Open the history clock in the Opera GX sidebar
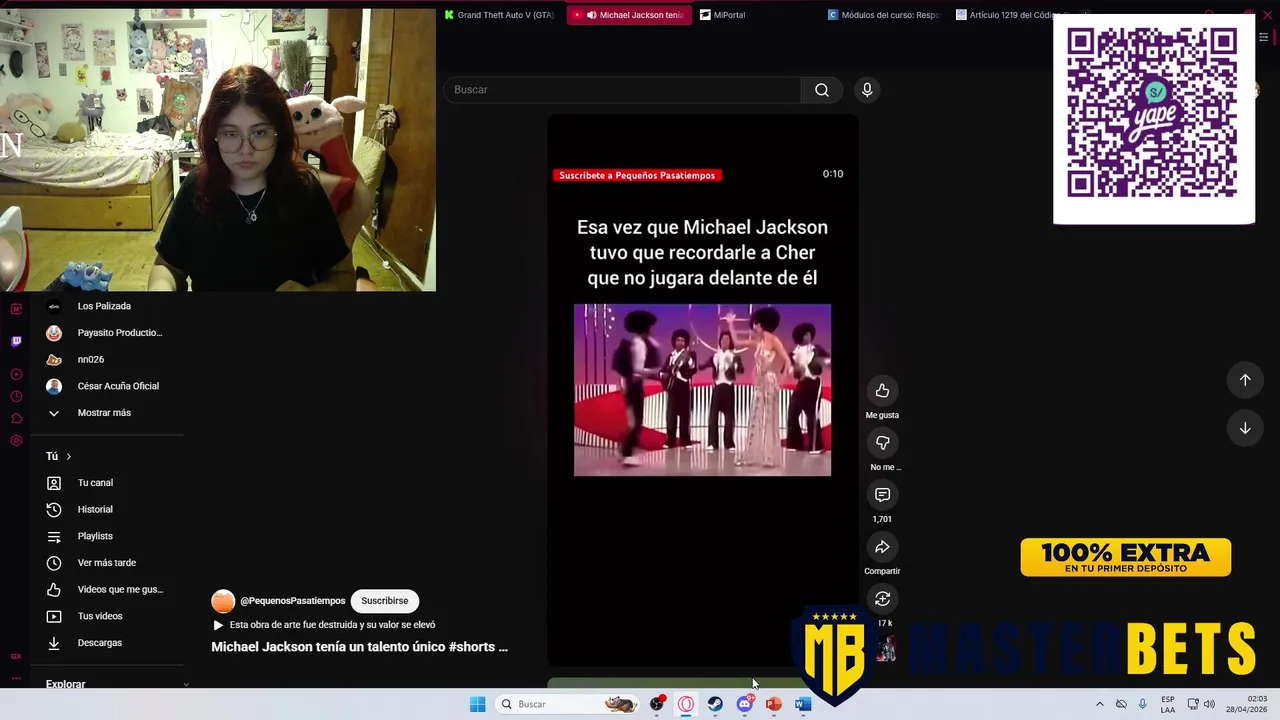Viewport: 1280px width, 720px height. click(16, 397)
